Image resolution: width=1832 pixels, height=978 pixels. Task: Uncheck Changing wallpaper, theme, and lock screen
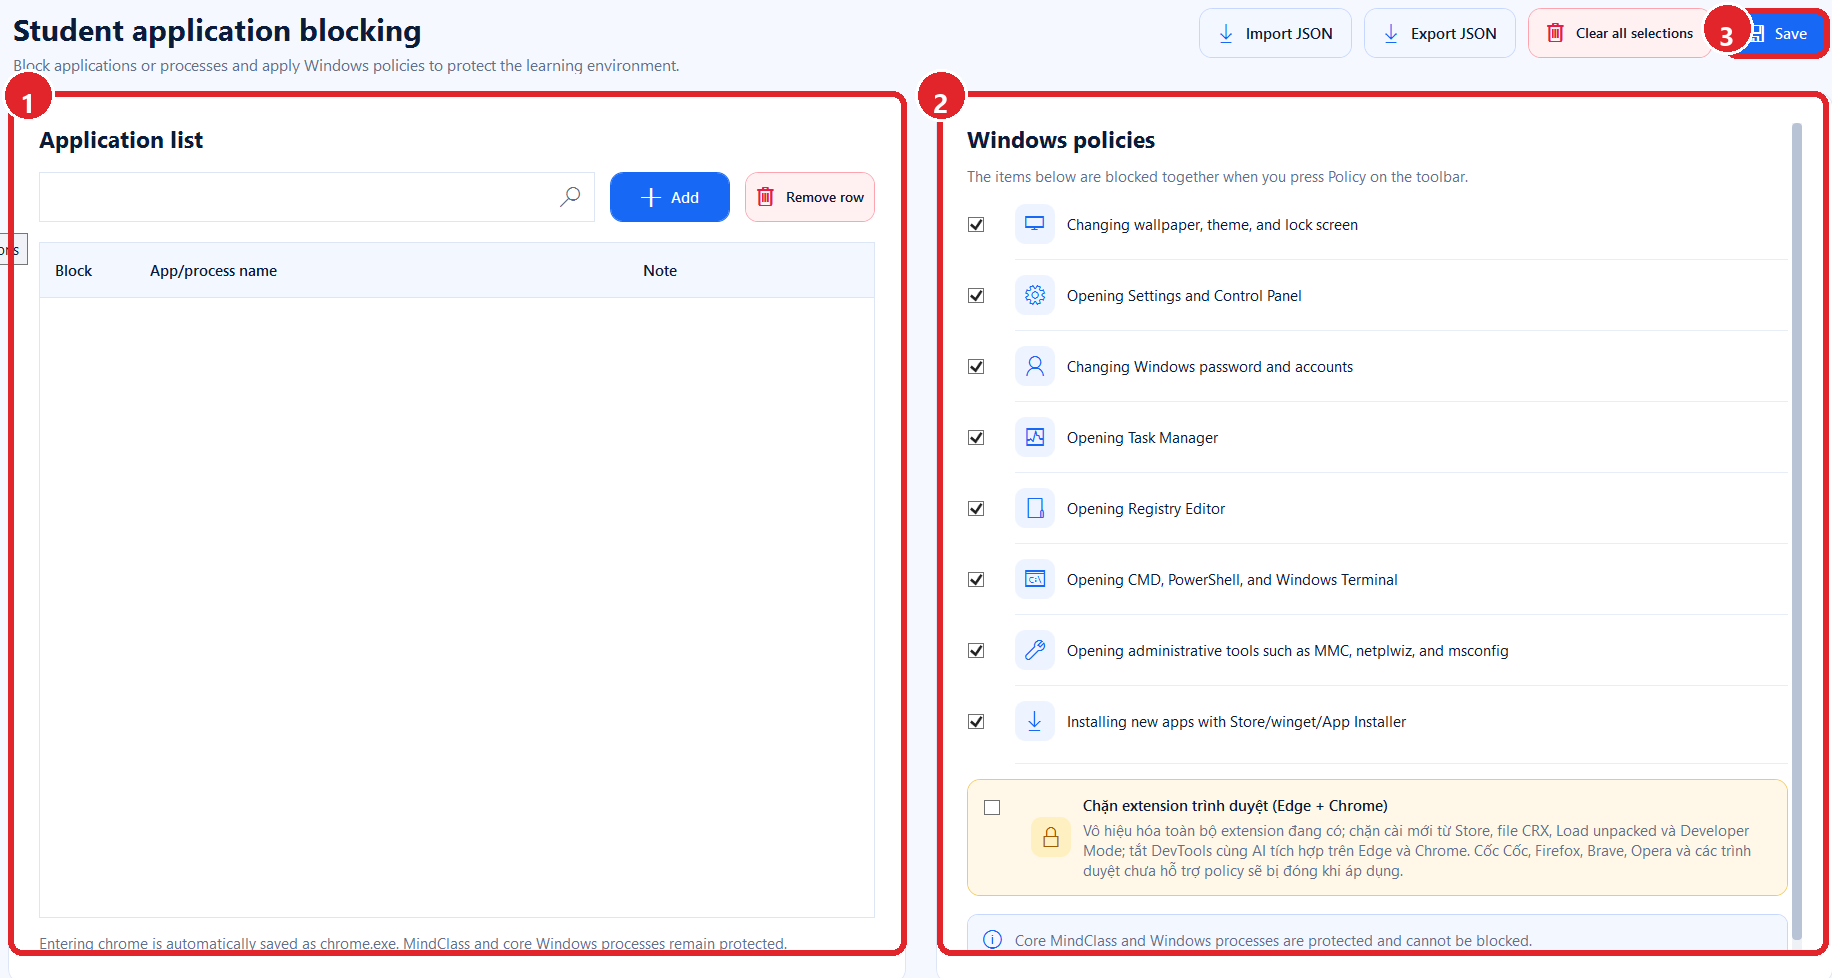(x=976, y=224)
